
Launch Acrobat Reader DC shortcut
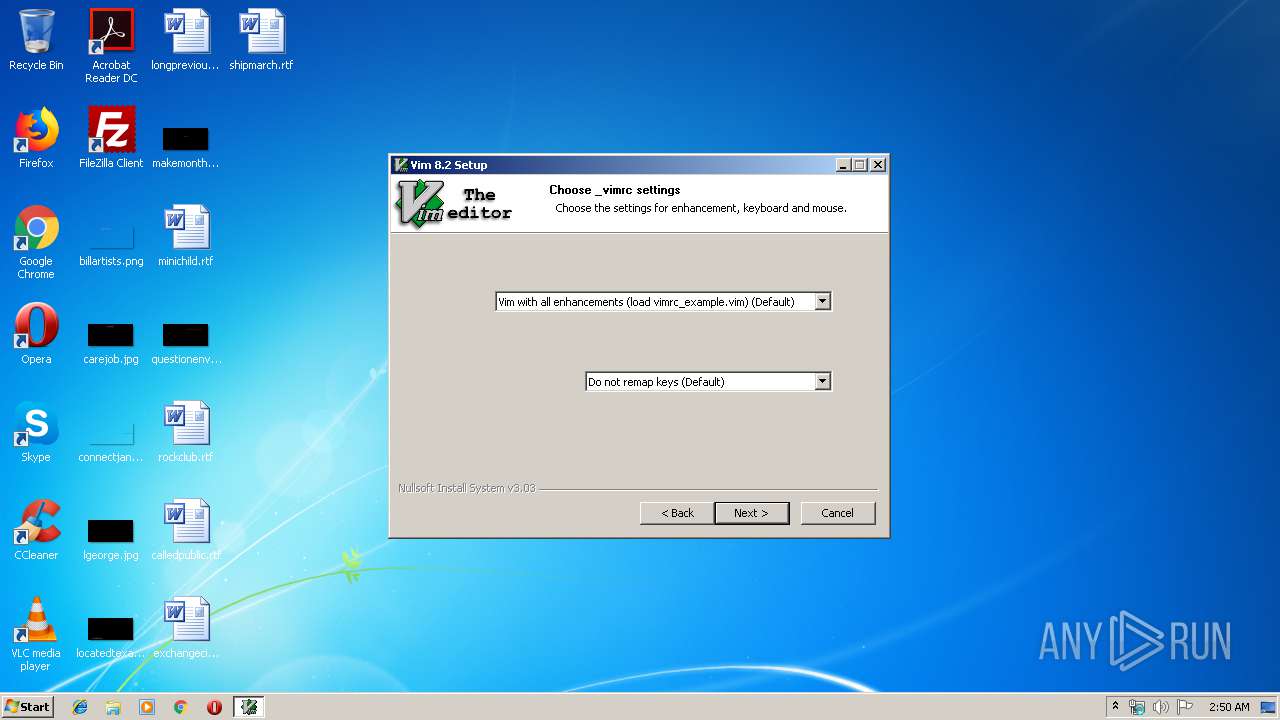click(111, 46)
